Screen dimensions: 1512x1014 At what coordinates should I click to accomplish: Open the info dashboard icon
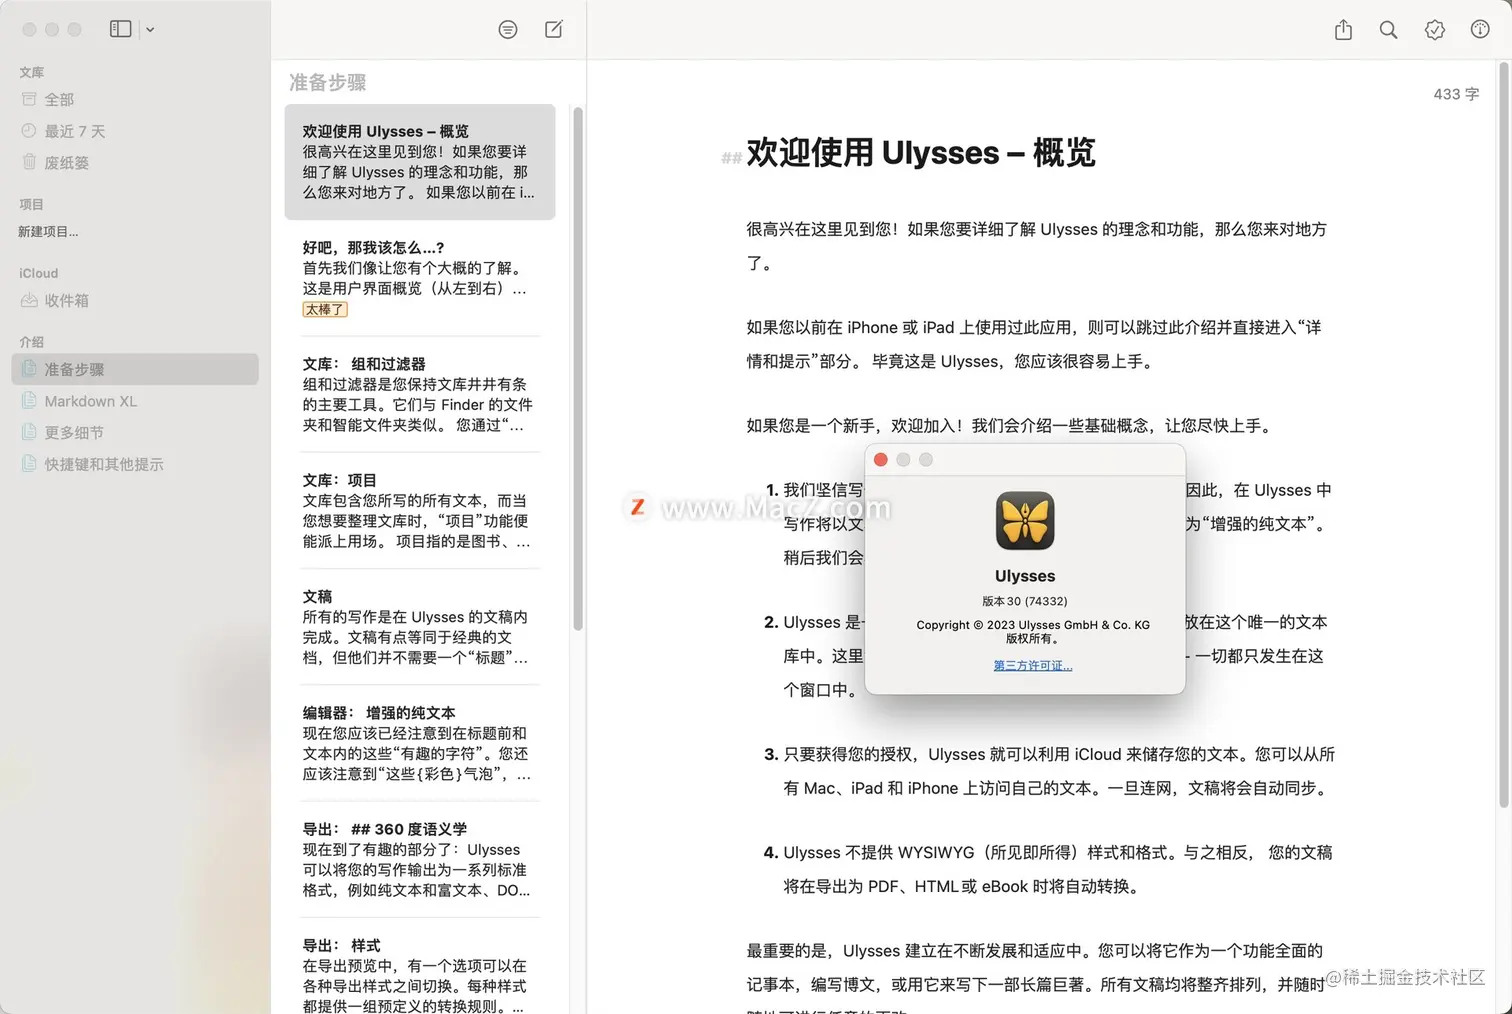point(1480,30)
